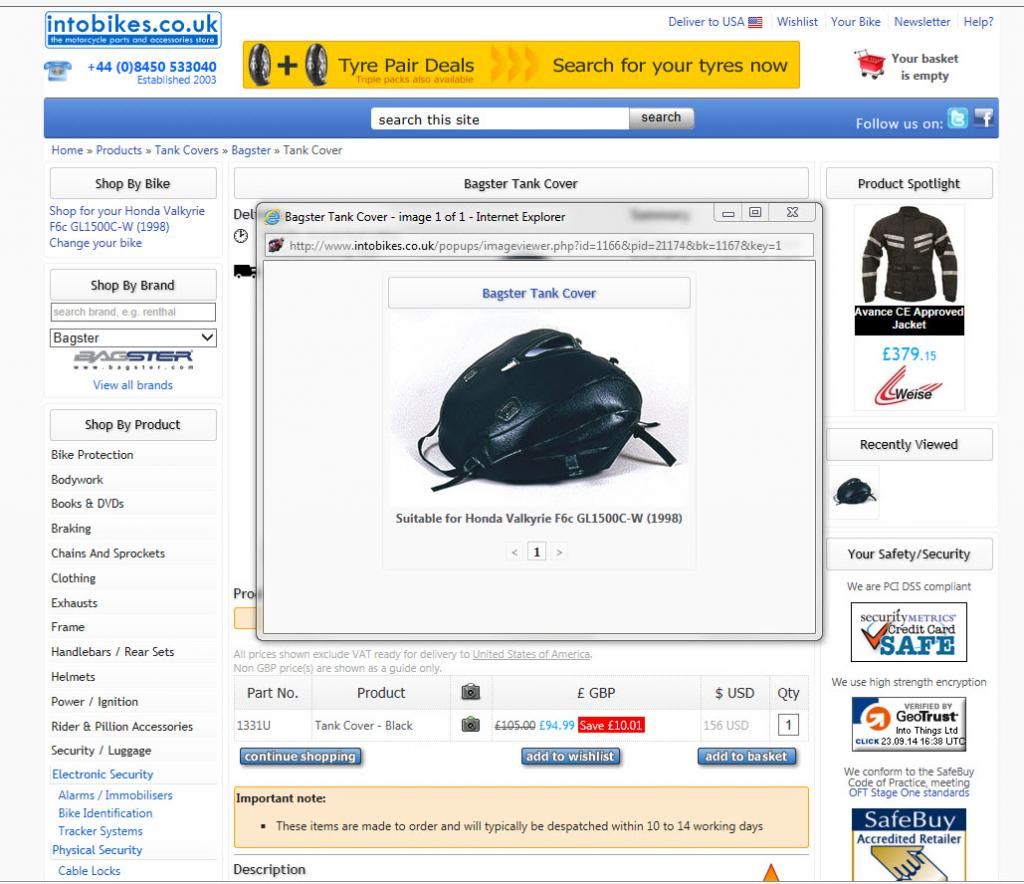The height and width of the screenshot is (884, 1024).
Task: Open Alarms / Immobilisers link
Action: pos(116,795)
